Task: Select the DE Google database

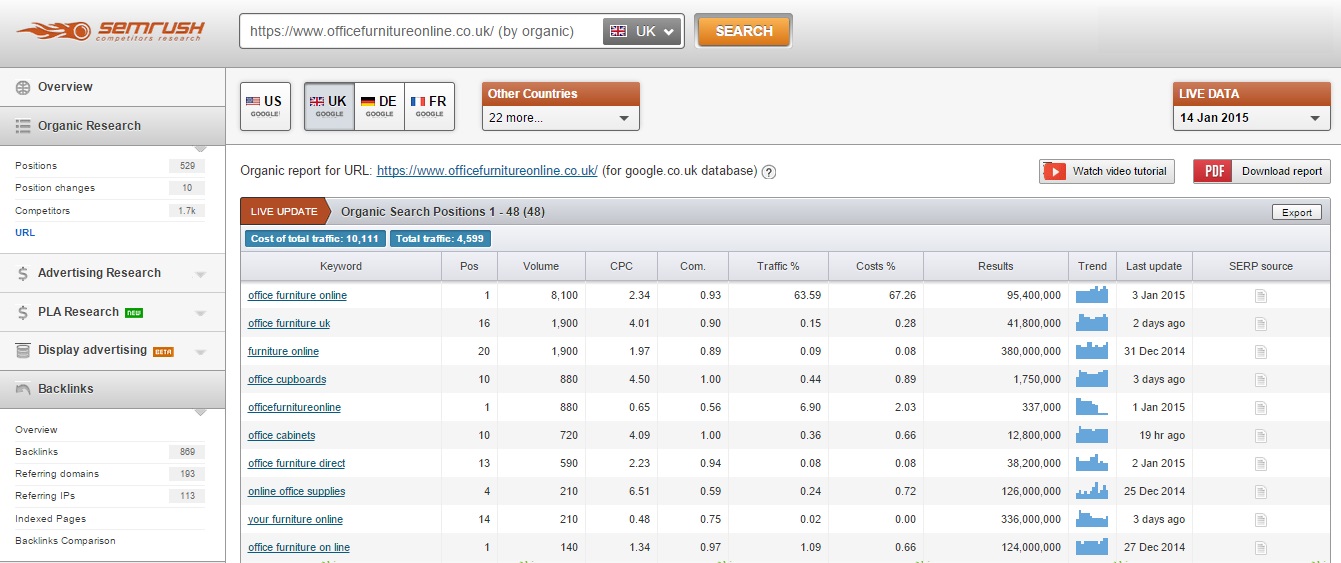Action: pos(379,106)
